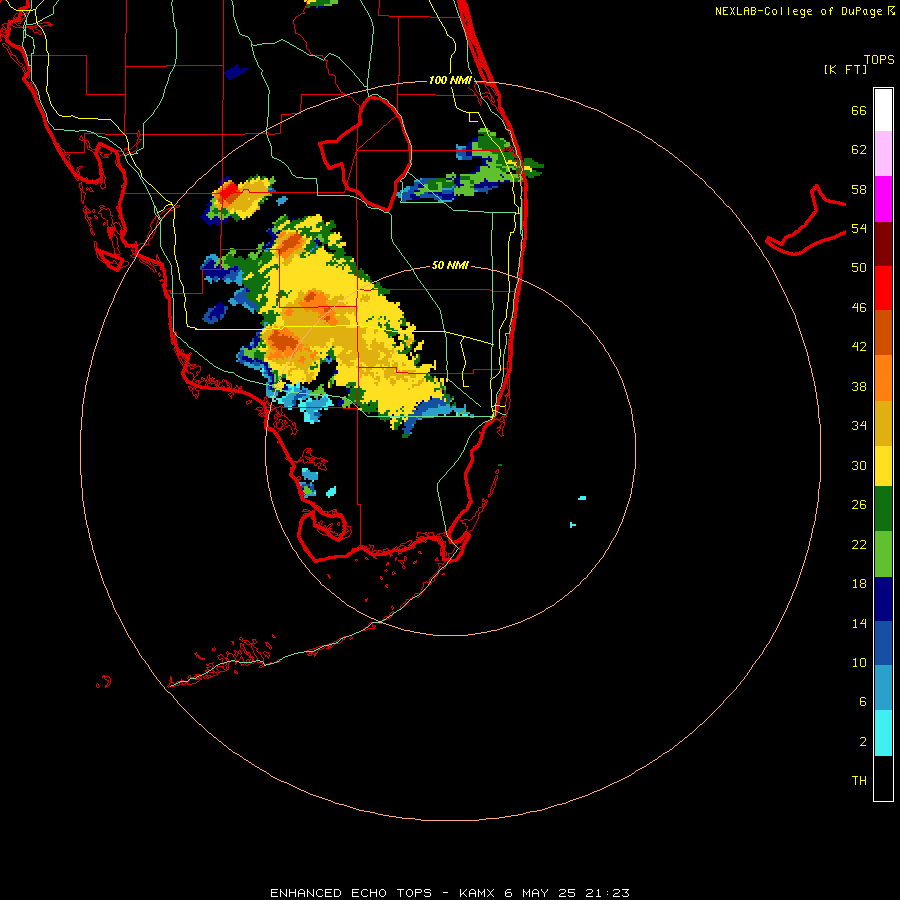
Task: Click the light green legend color block
Action: tap(883, 554)
